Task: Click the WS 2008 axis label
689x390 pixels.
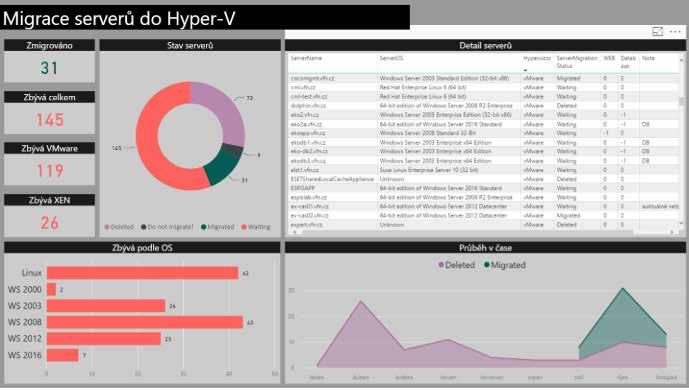Action: pyautogui.click(x=25, y=322)
